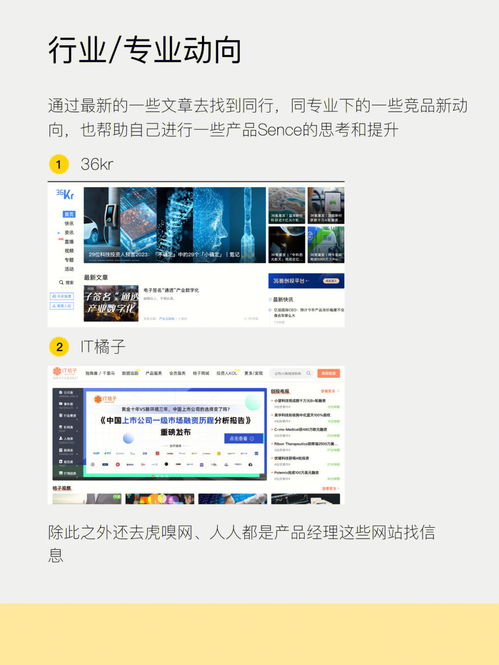Screen dimensions: 499x665
Task: Open the aerial landscape thumbnail beside 36kr hero
Action: [x=287, y=205]
